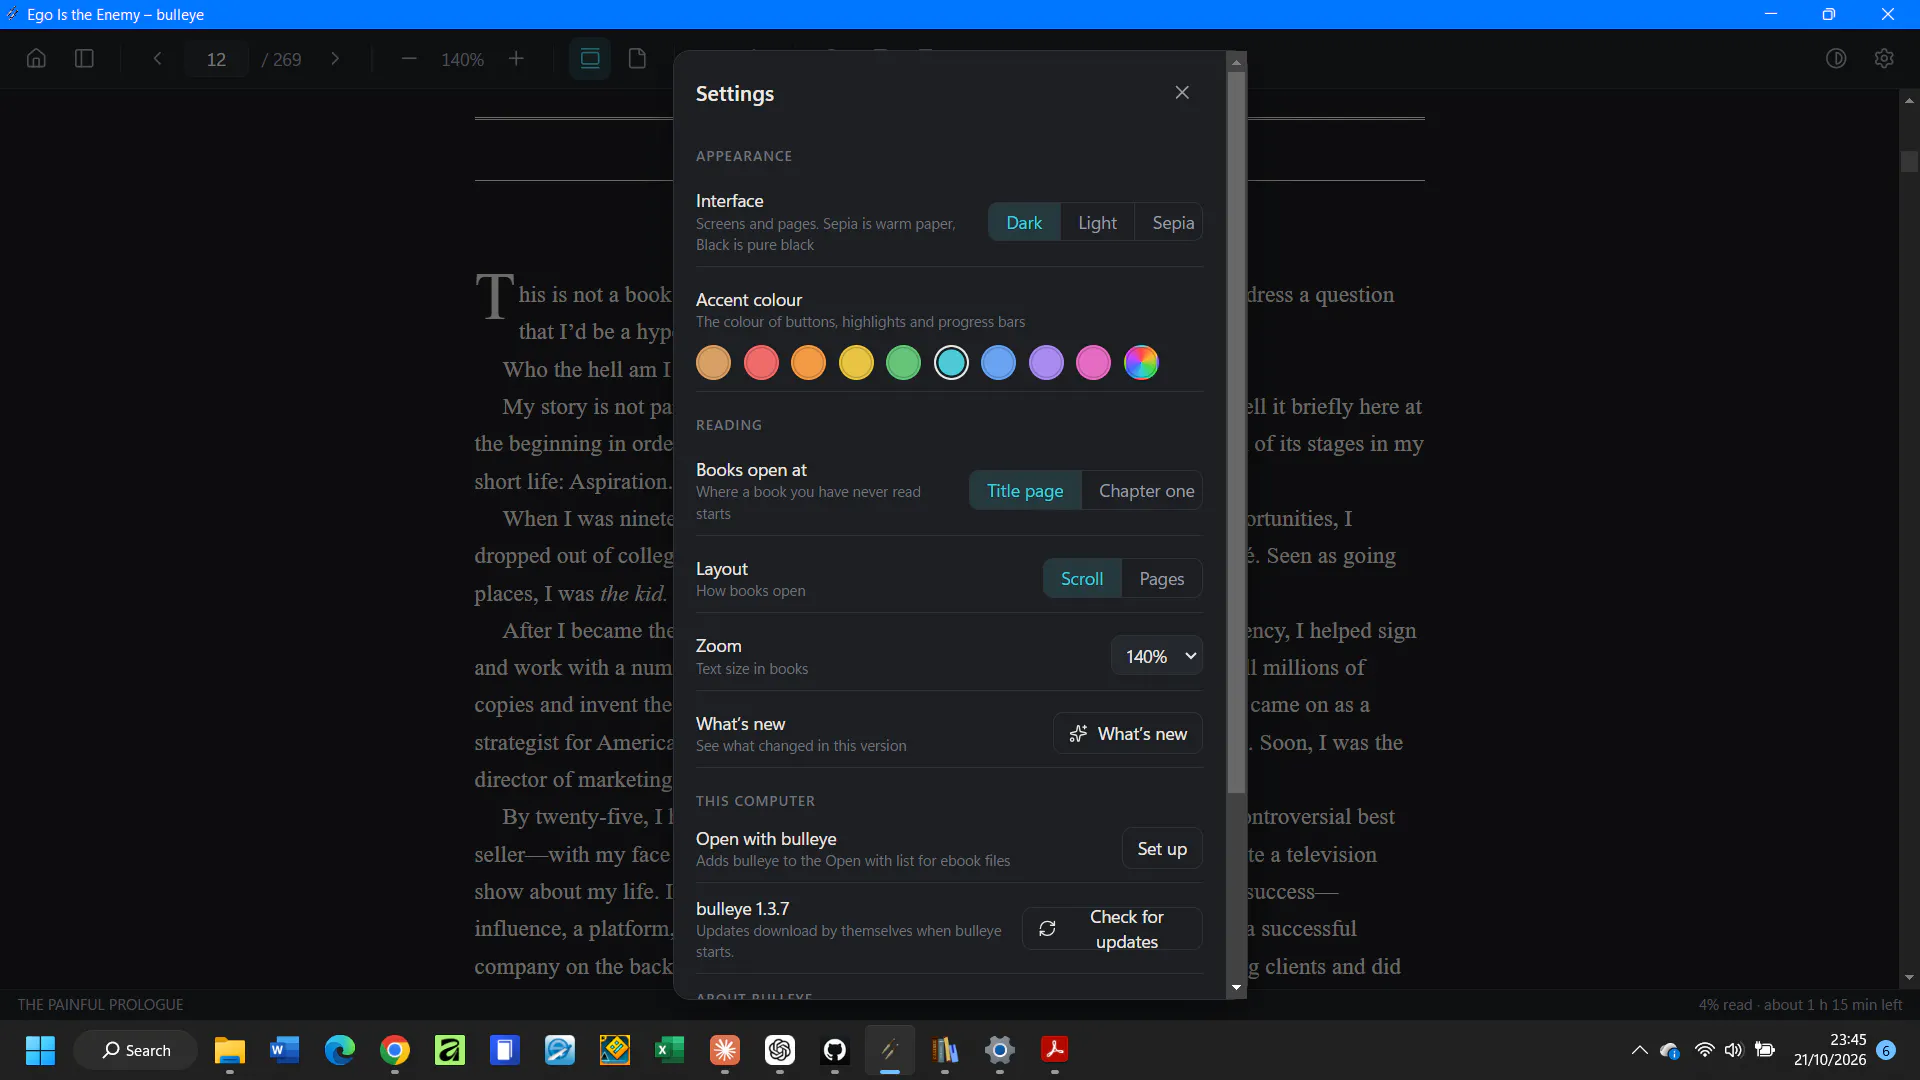
Task: Open Microsoft Edge from the taskbar
Action: [340, 1050]
